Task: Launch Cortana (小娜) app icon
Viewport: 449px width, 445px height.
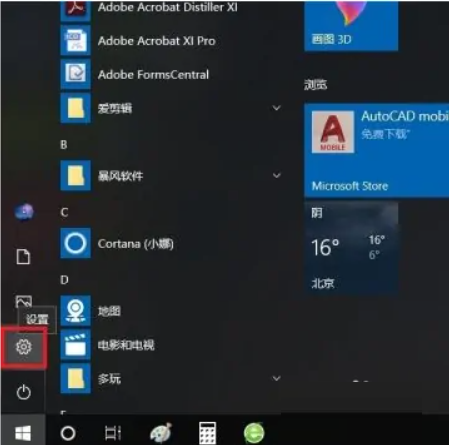Action: coord(76,243)
